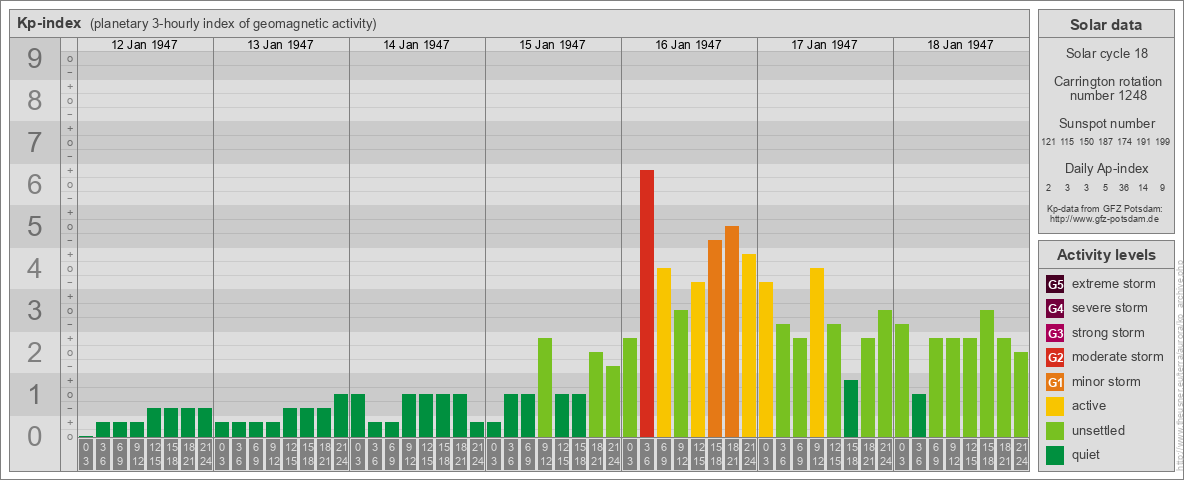Open the gfz-potsdam.de link
The height and width of the screenshot is (480, 1184).
(1104, 219)
